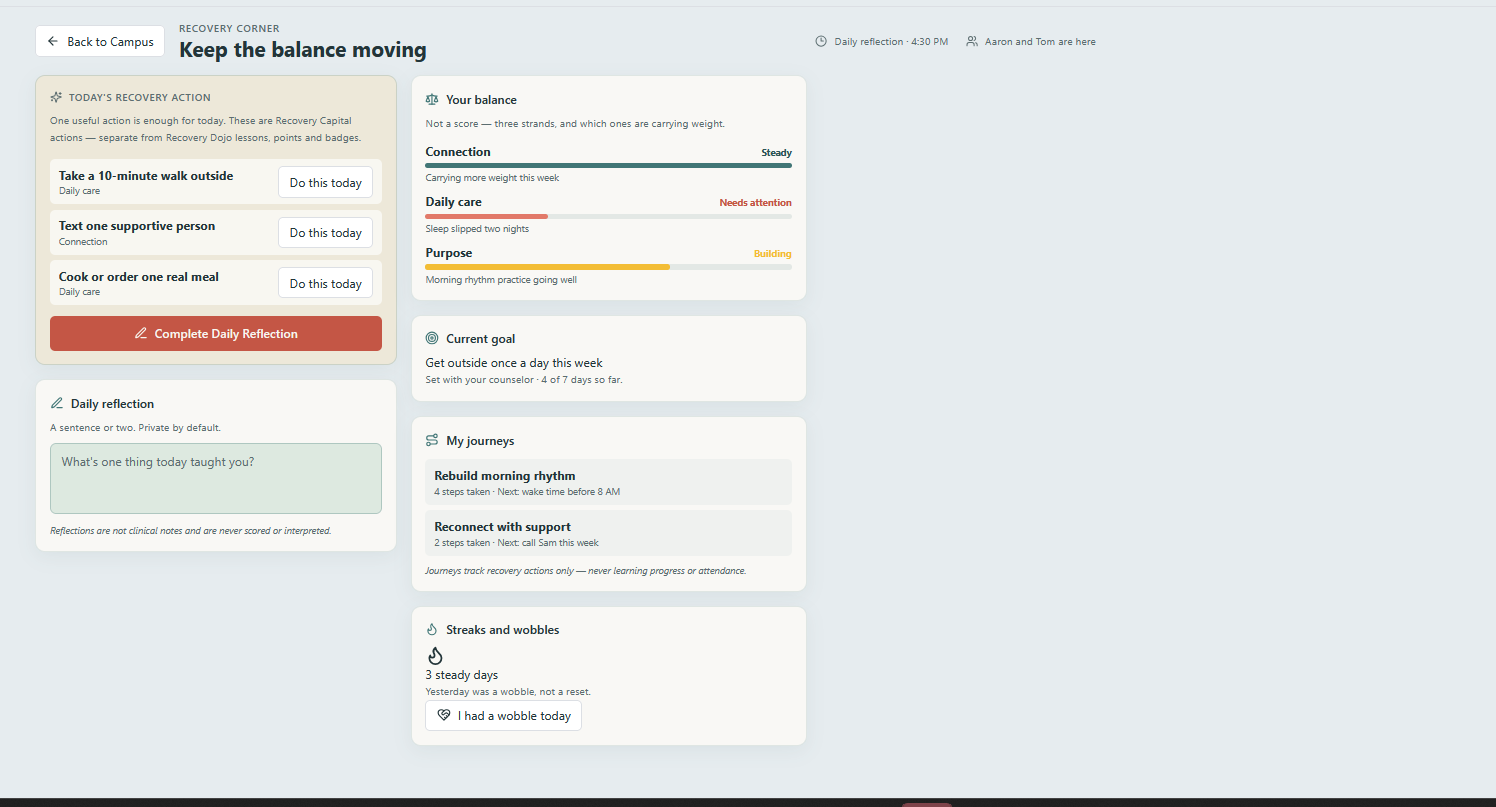Click the Morning rhythm practice going well note
Image resolution: width=1496 pixels, height=807 pixels.
click(501, 280)
